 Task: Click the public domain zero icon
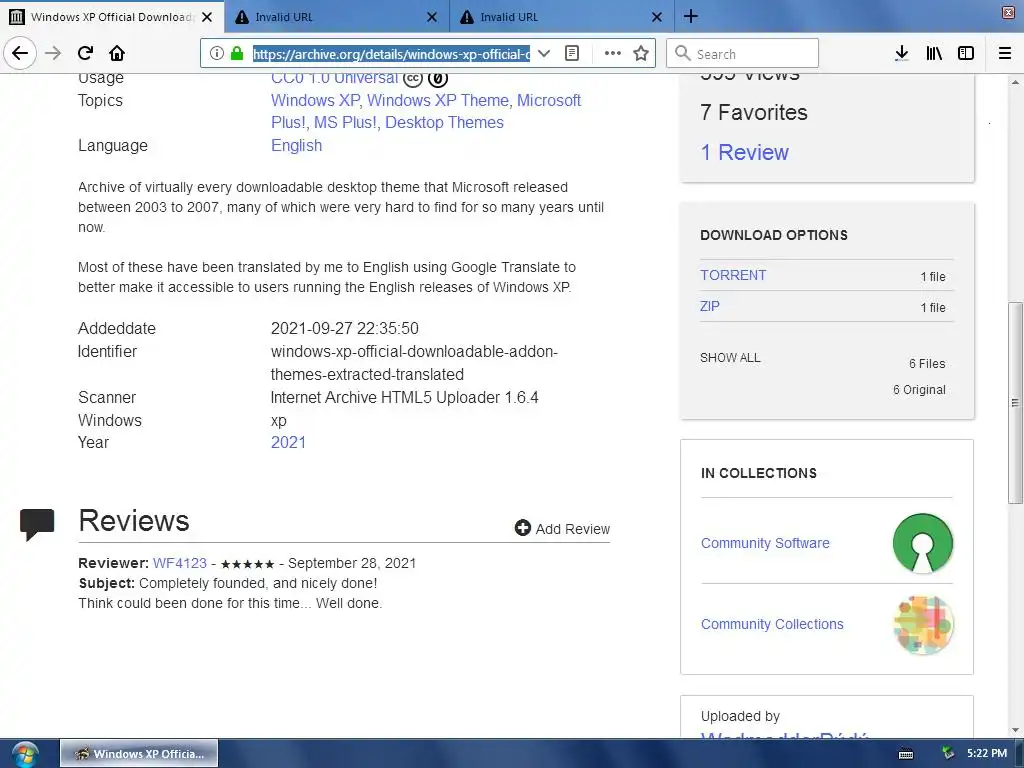pos(438,79)
